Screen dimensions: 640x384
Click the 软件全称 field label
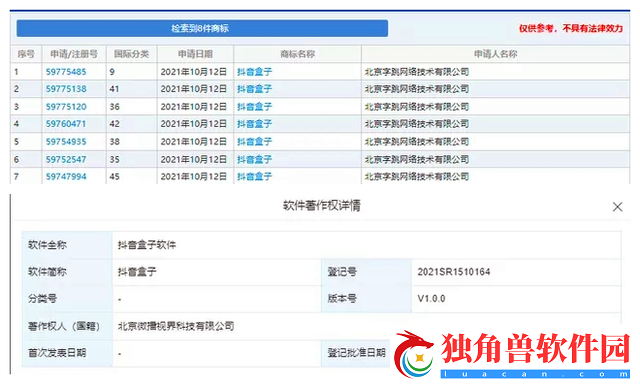point(47,245)
